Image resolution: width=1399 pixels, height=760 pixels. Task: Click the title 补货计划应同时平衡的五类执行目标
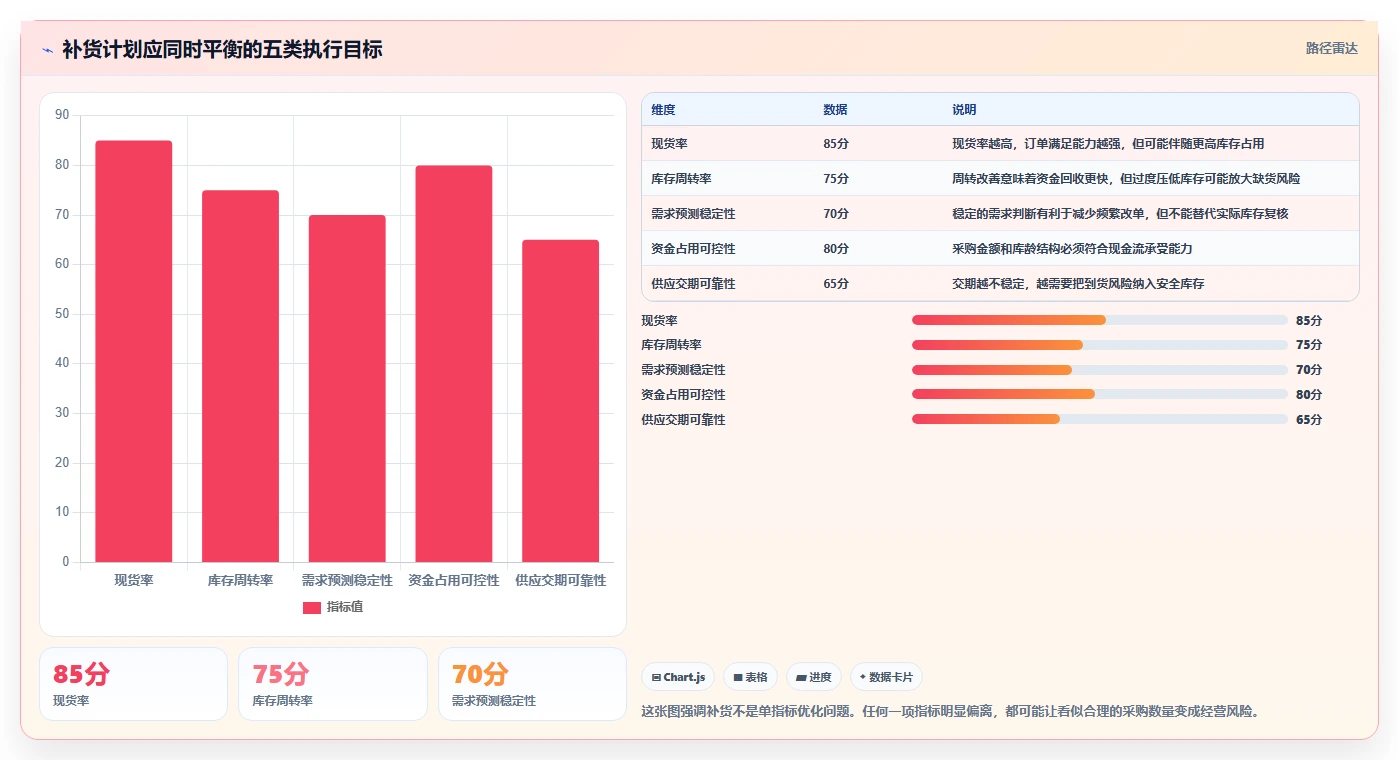coord(222,50)
